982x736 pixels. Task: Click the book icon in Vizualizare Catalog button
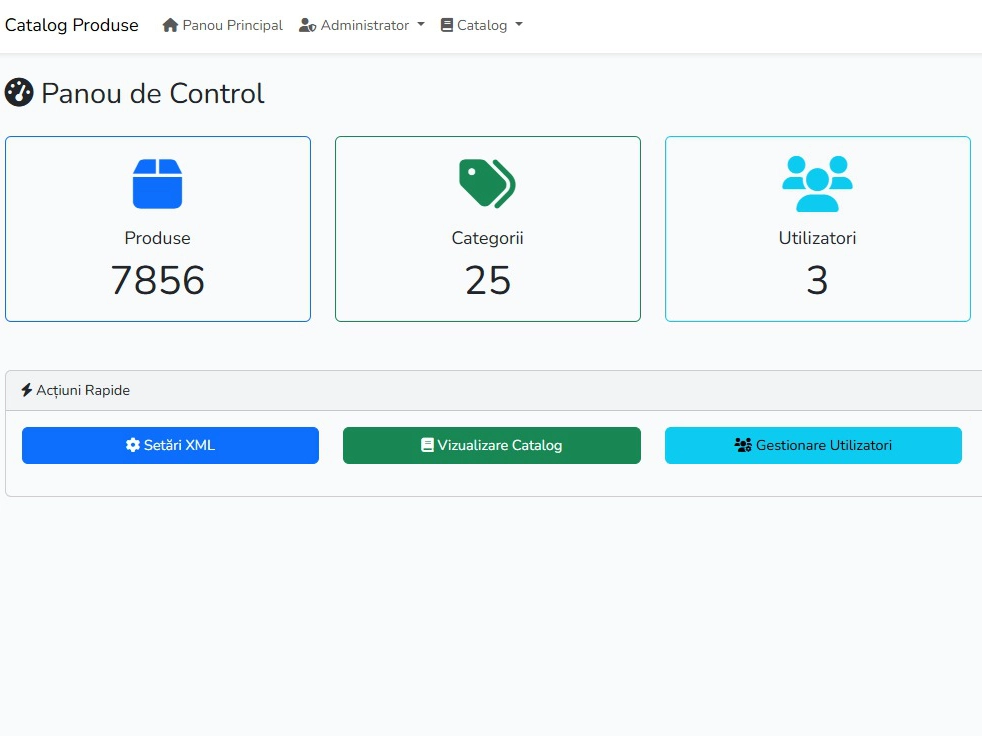tap(426, 444)
